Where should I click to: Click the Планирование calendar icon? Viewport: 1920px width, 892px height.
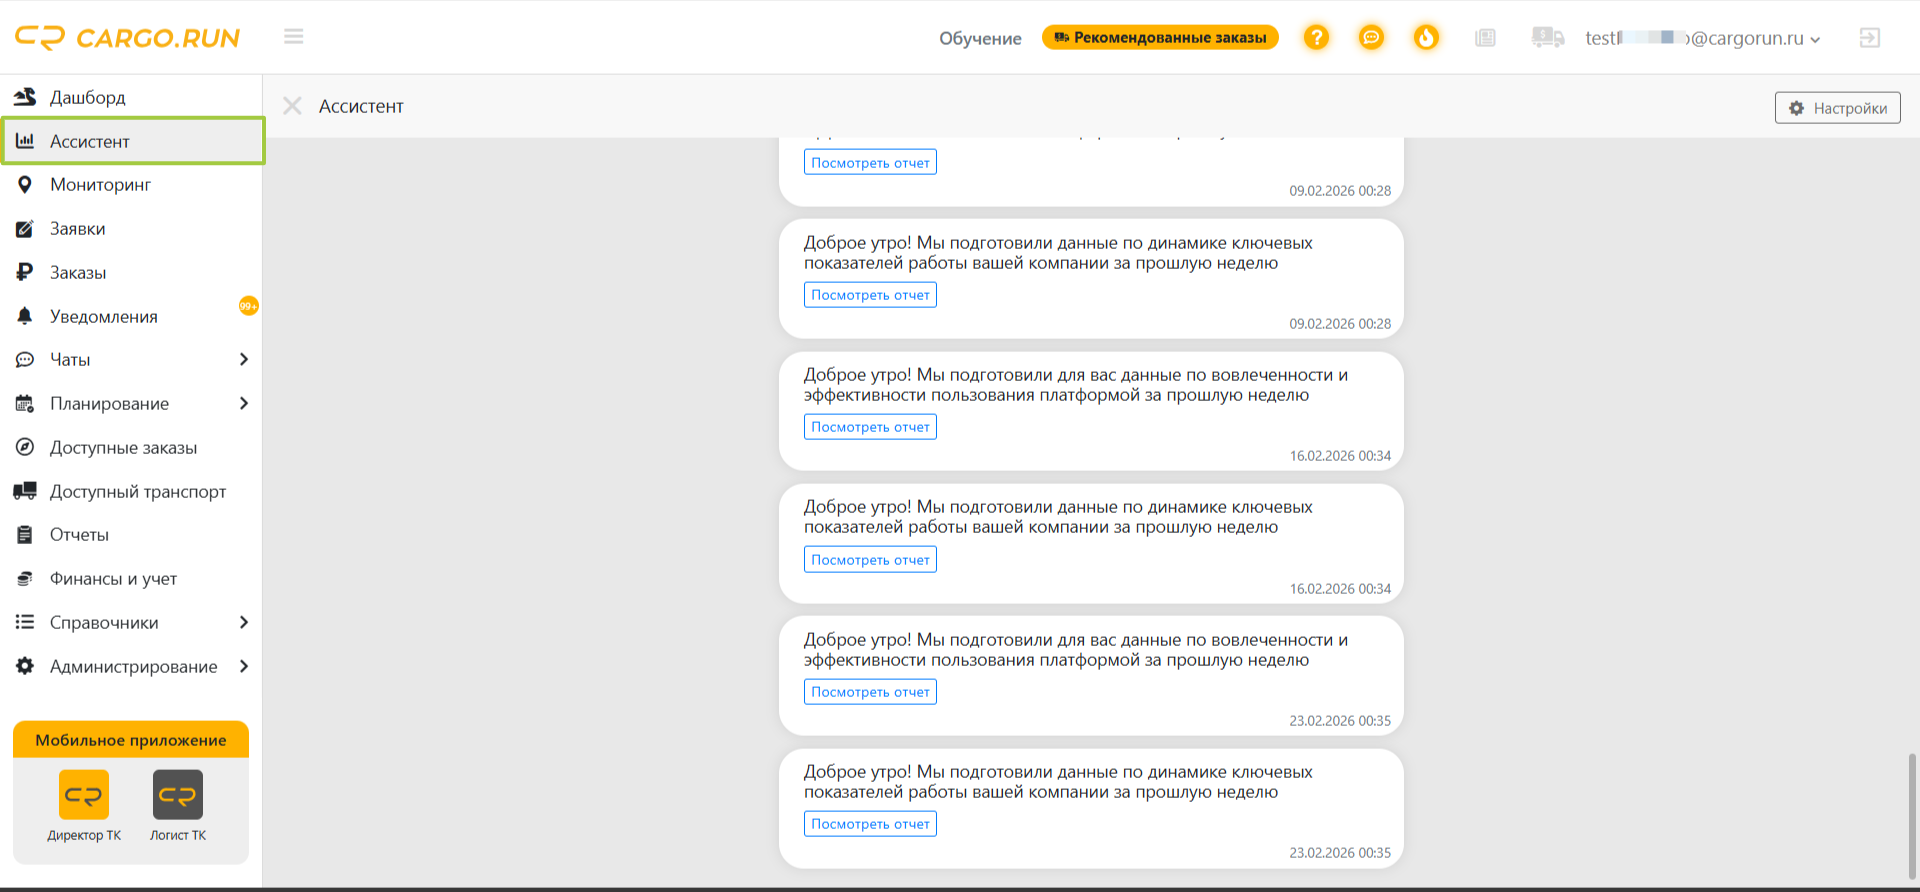point(25,403)
